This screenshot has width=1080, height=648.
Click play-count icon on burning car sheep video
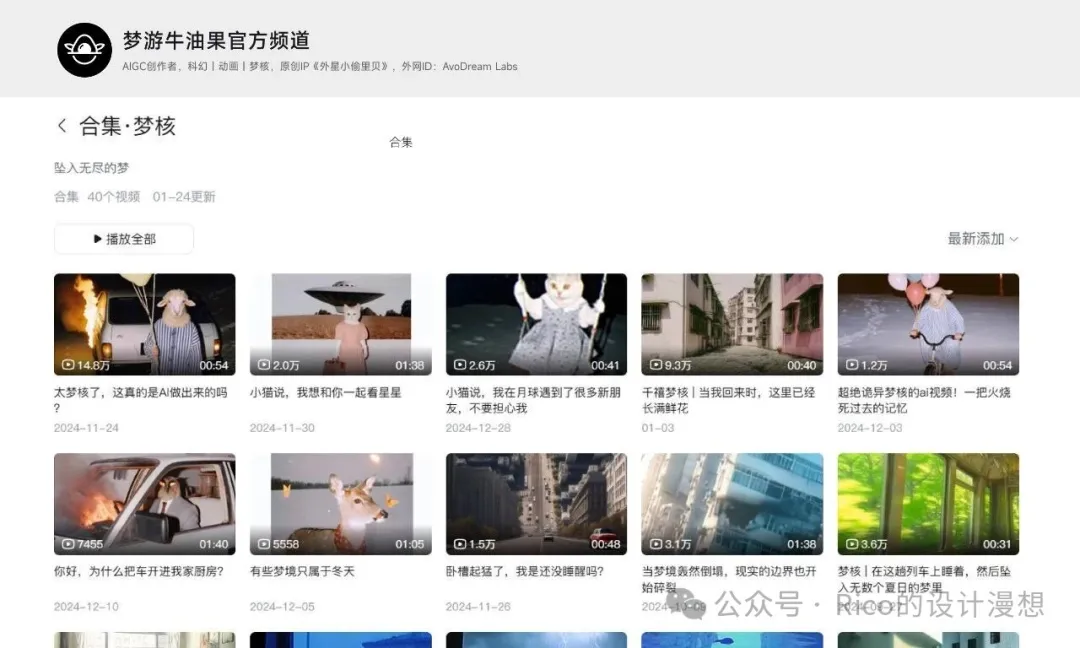coord(68,366)
